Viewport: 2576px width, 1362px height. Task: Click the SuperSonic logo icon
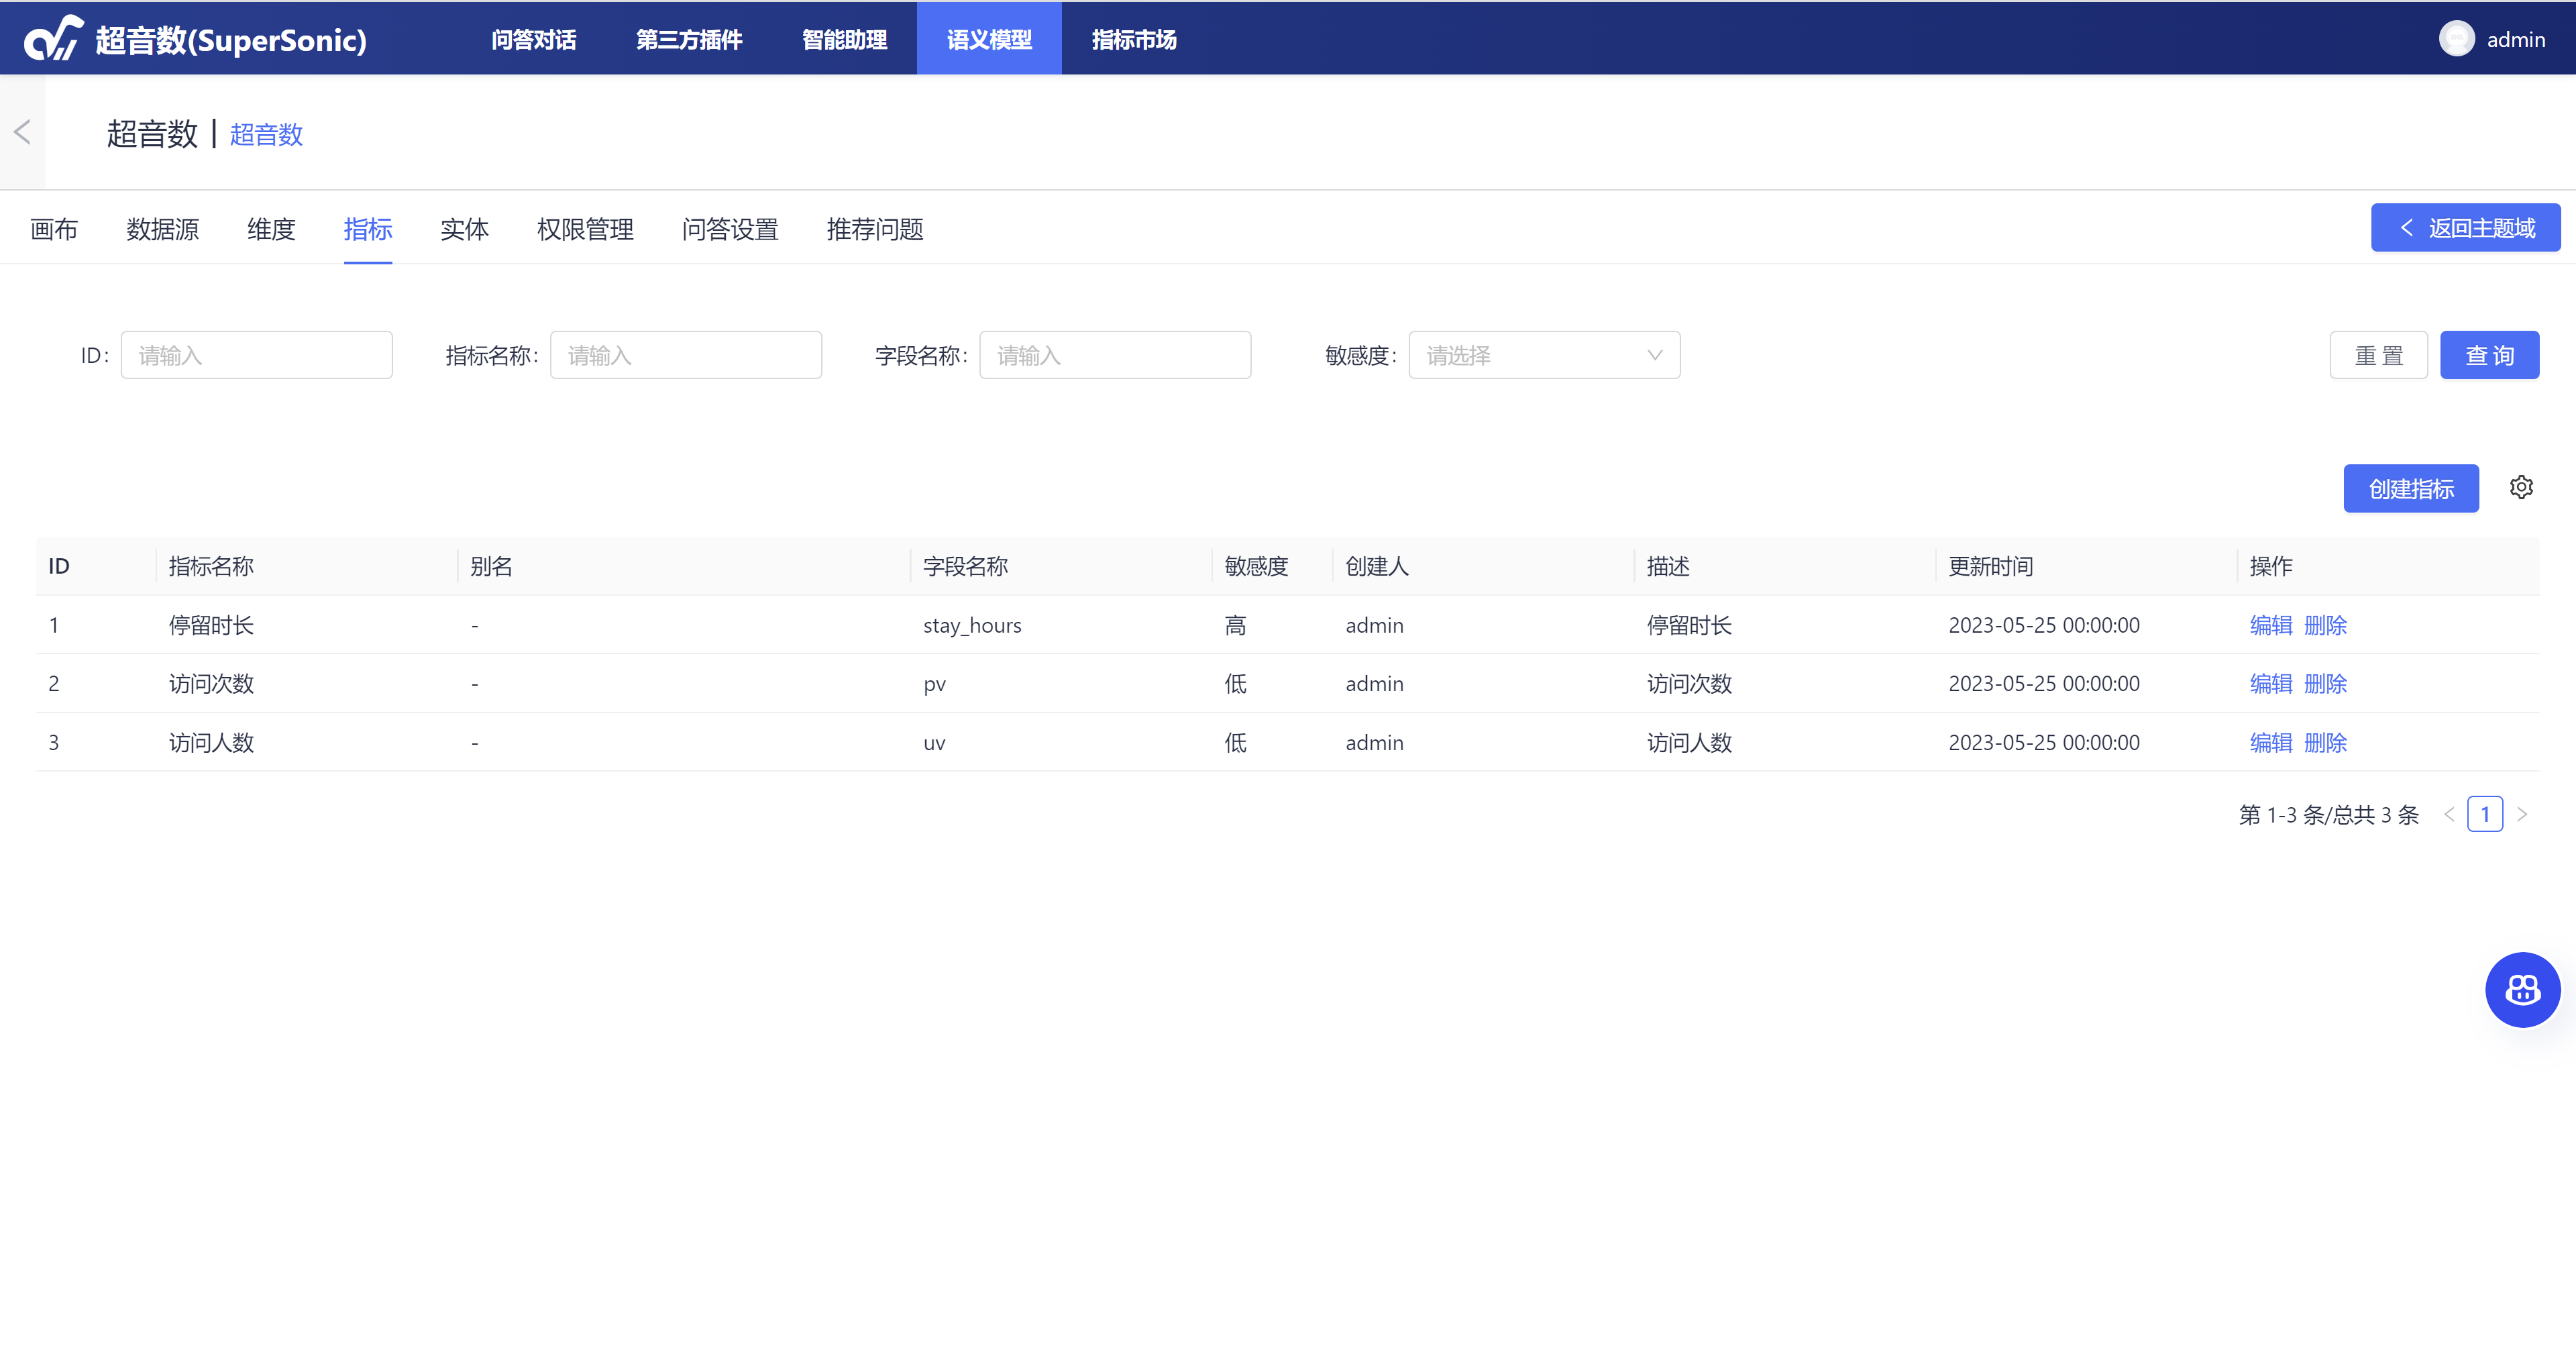pyautogui.click(x=53, y=38)
